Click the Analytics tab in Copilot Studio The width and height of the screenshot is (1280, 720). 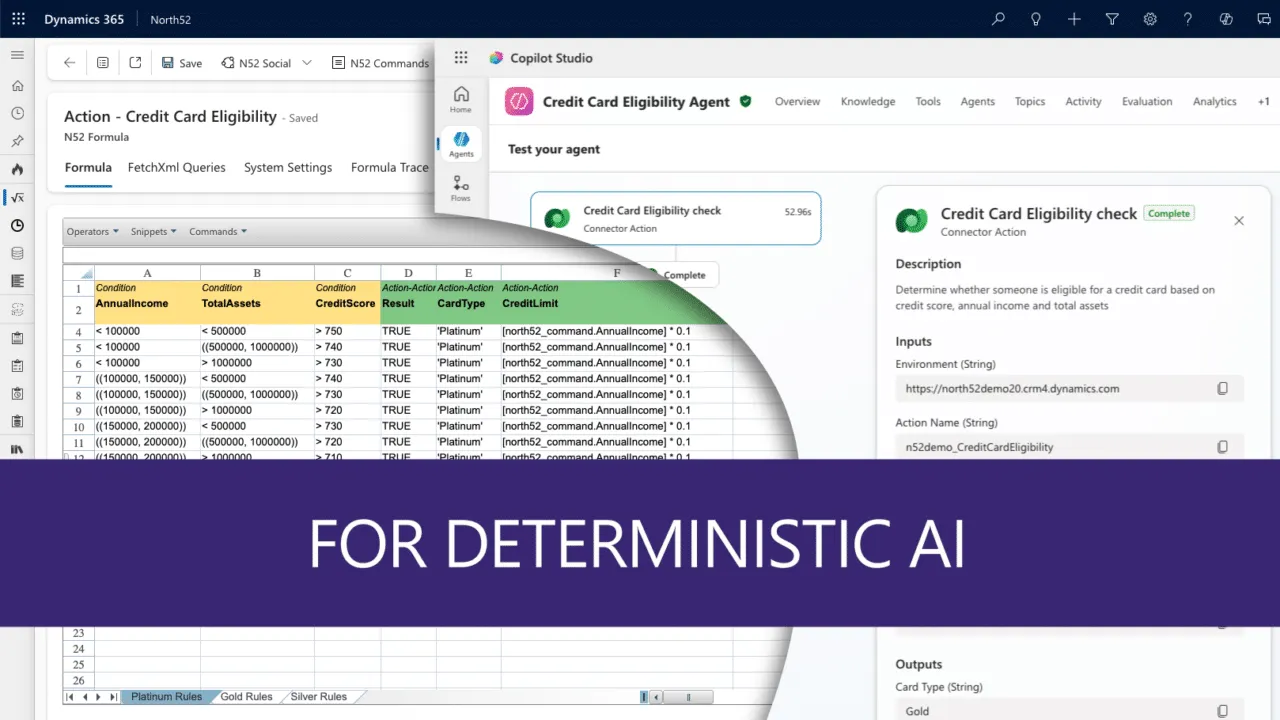click(1215, 101)
